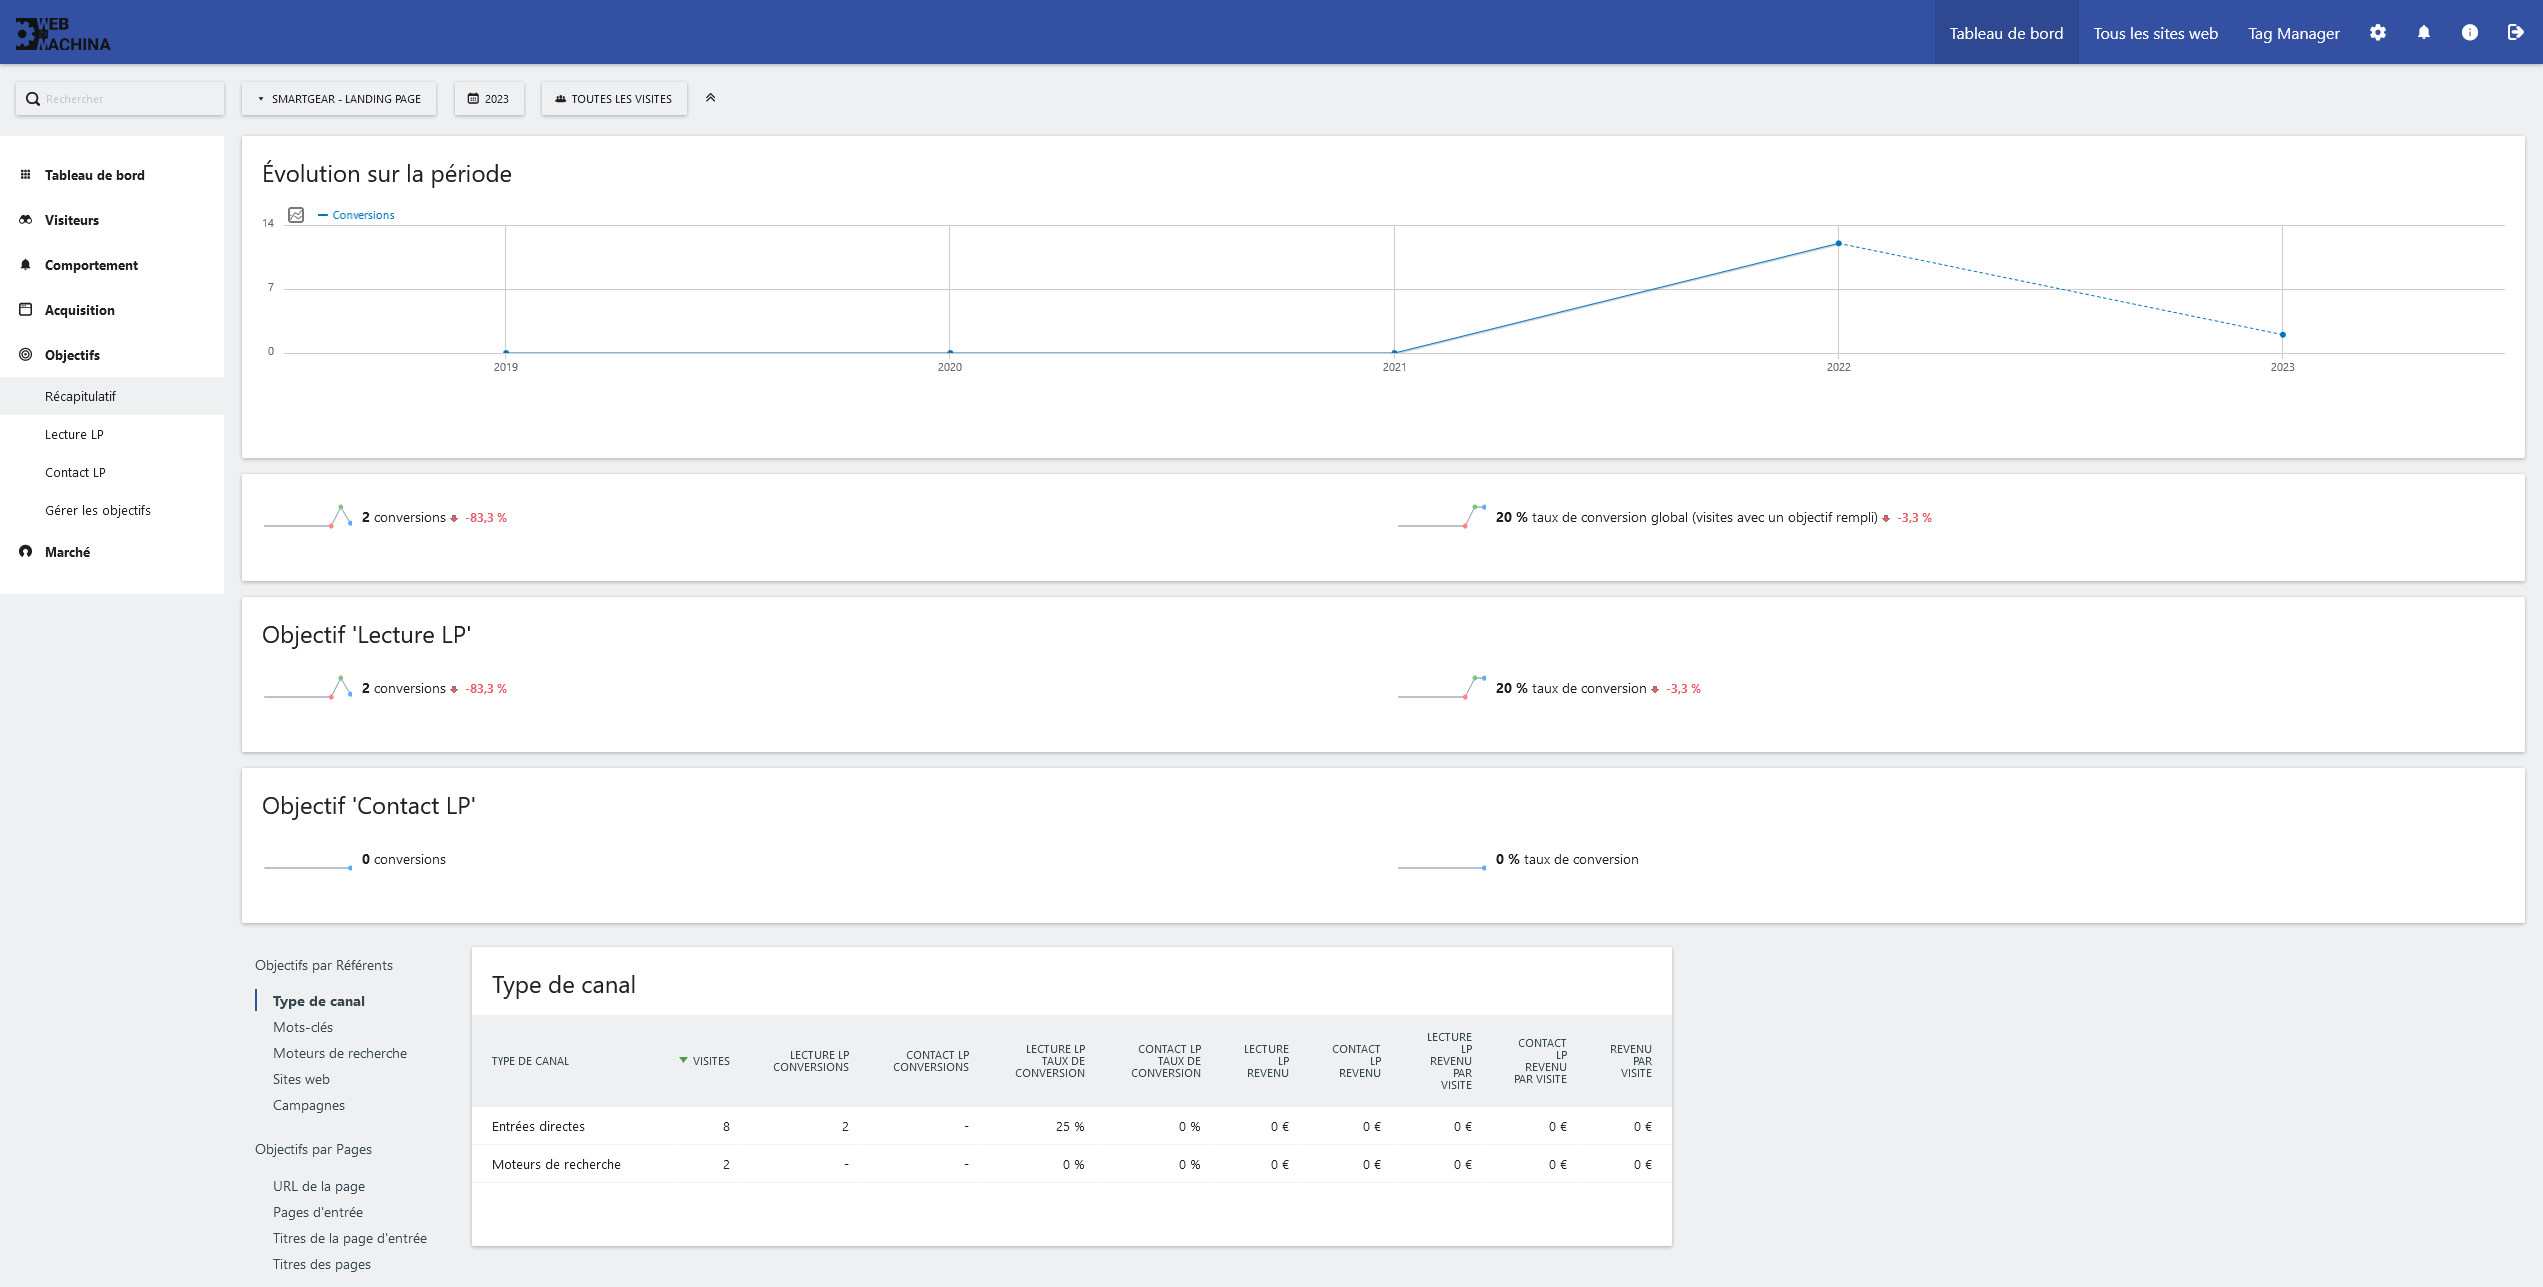Viewport: 2543px width, 1287px height.
Task: Click the chart metrics picker icon
Action: click(x=296, y=215)
